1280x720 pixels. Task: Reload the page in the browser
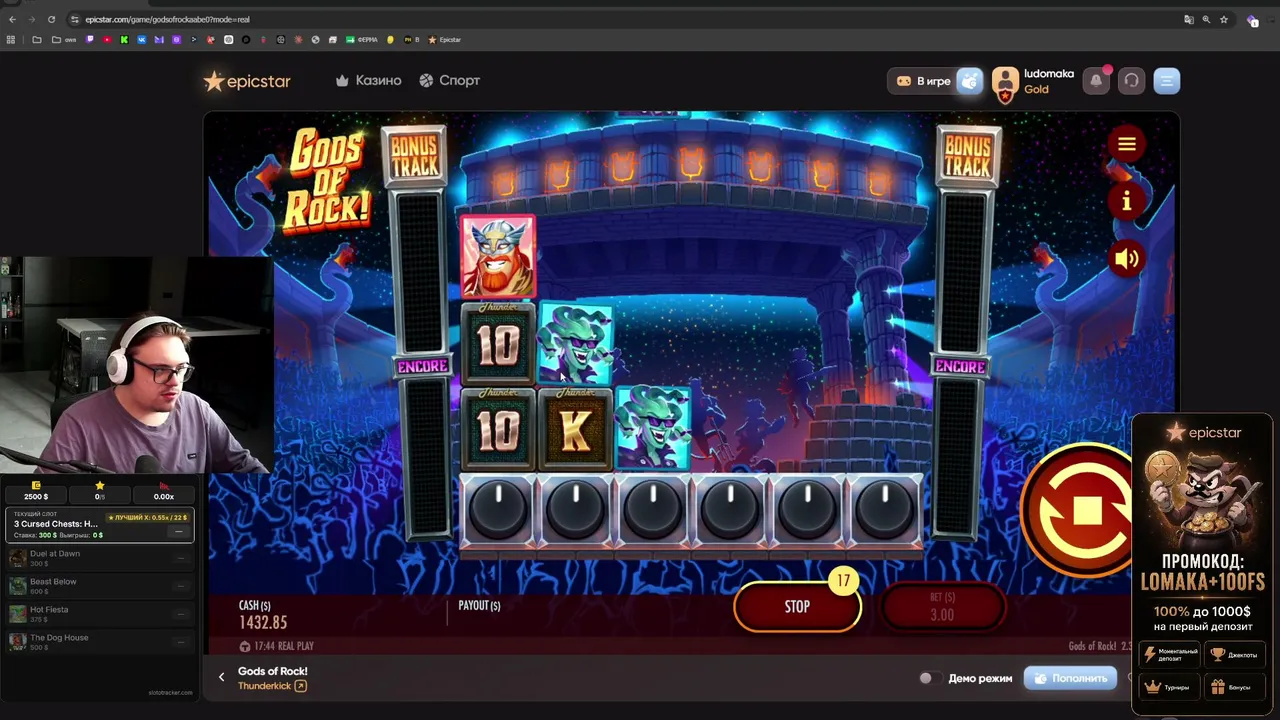point(53,20)
